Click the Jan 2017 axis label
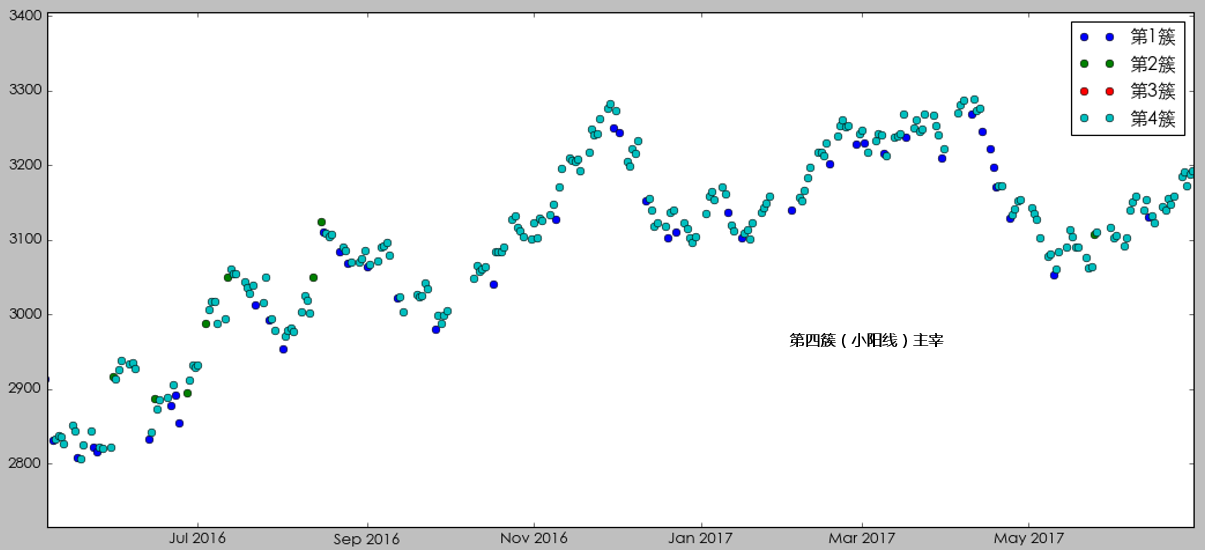Viewport: 1205px width, 550px height. click(701, 538)
